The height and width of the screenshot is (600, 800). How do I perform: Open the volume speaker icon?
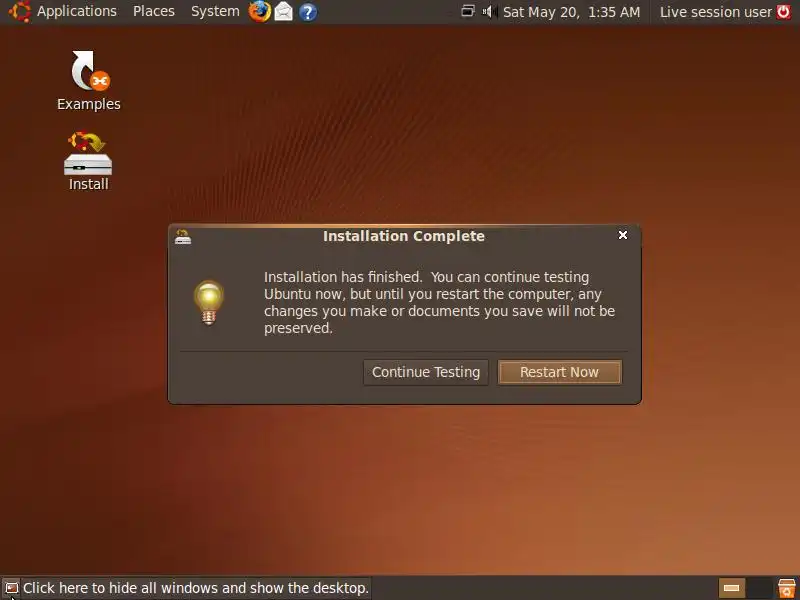click(489, 11)
